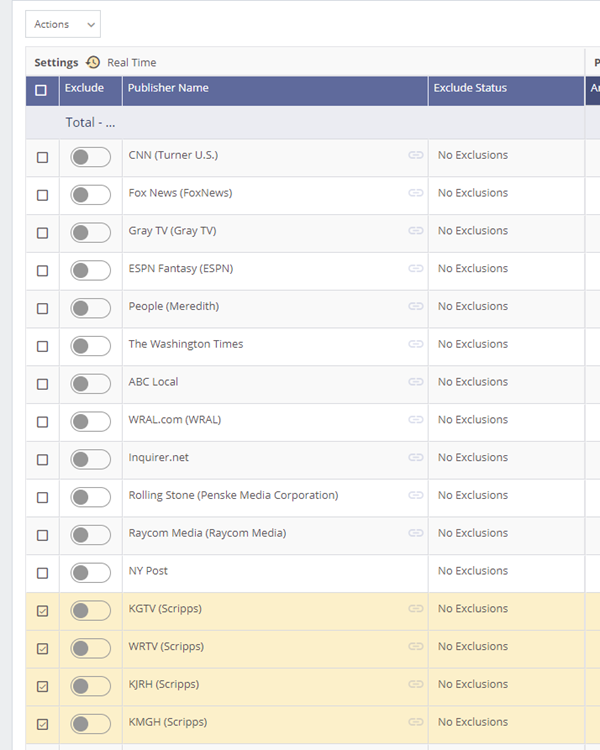
Task: Select all rows with the header checkbox
Action: [x=41, y=90]
